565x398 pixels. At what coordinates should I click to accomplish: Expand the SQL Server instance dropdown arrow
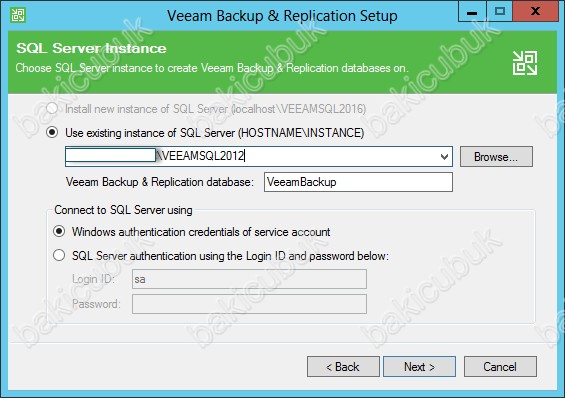444,157
